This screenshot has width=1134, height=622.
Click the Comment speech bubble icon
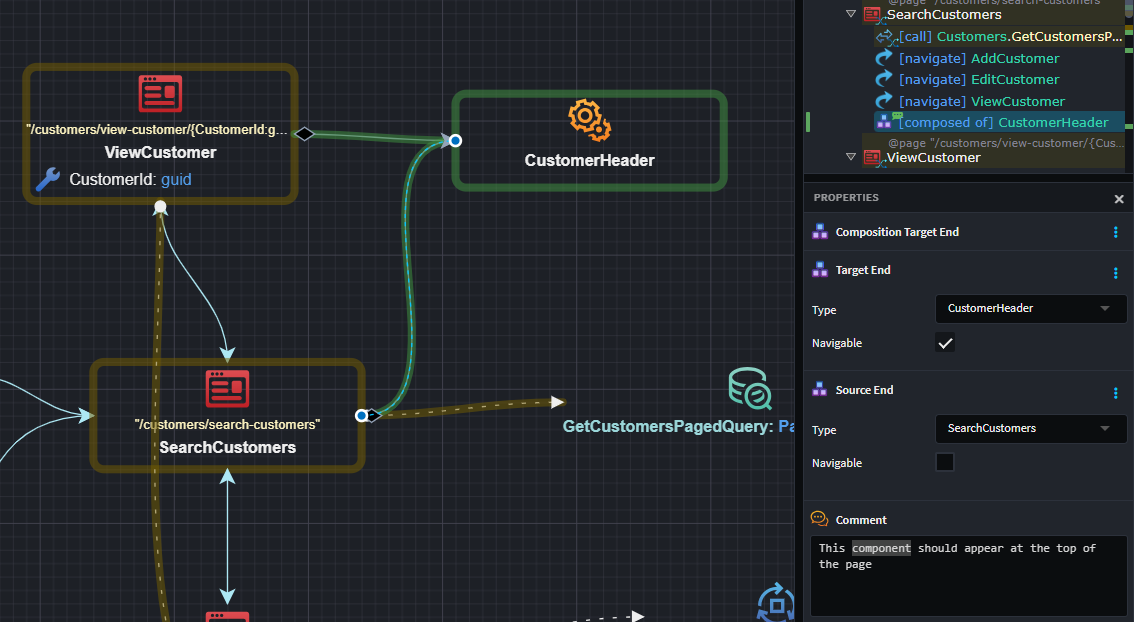point(819,519)
